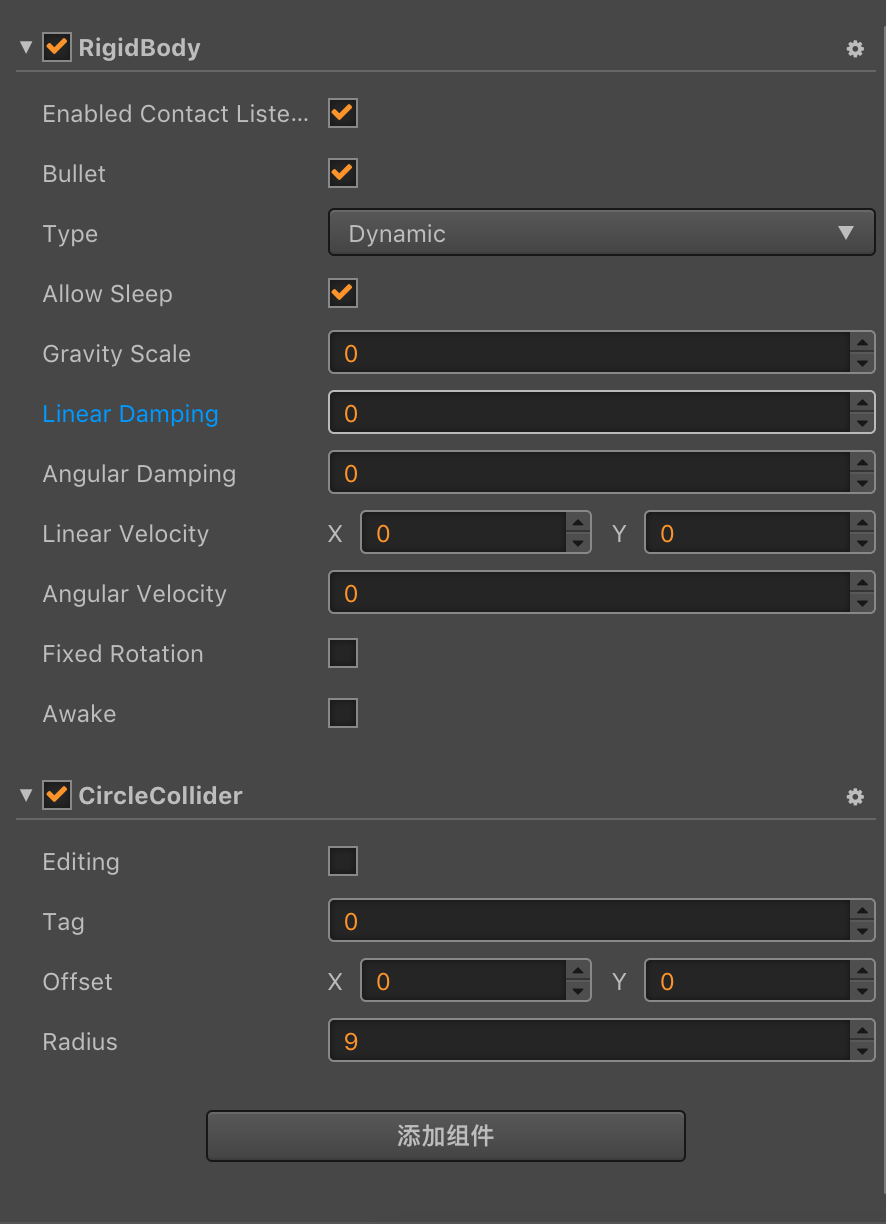The width and height of the screenshot is (886, 1224).
Task: Toggle the CircleCollider Editing checkbox
Action: tap(343, 861)
